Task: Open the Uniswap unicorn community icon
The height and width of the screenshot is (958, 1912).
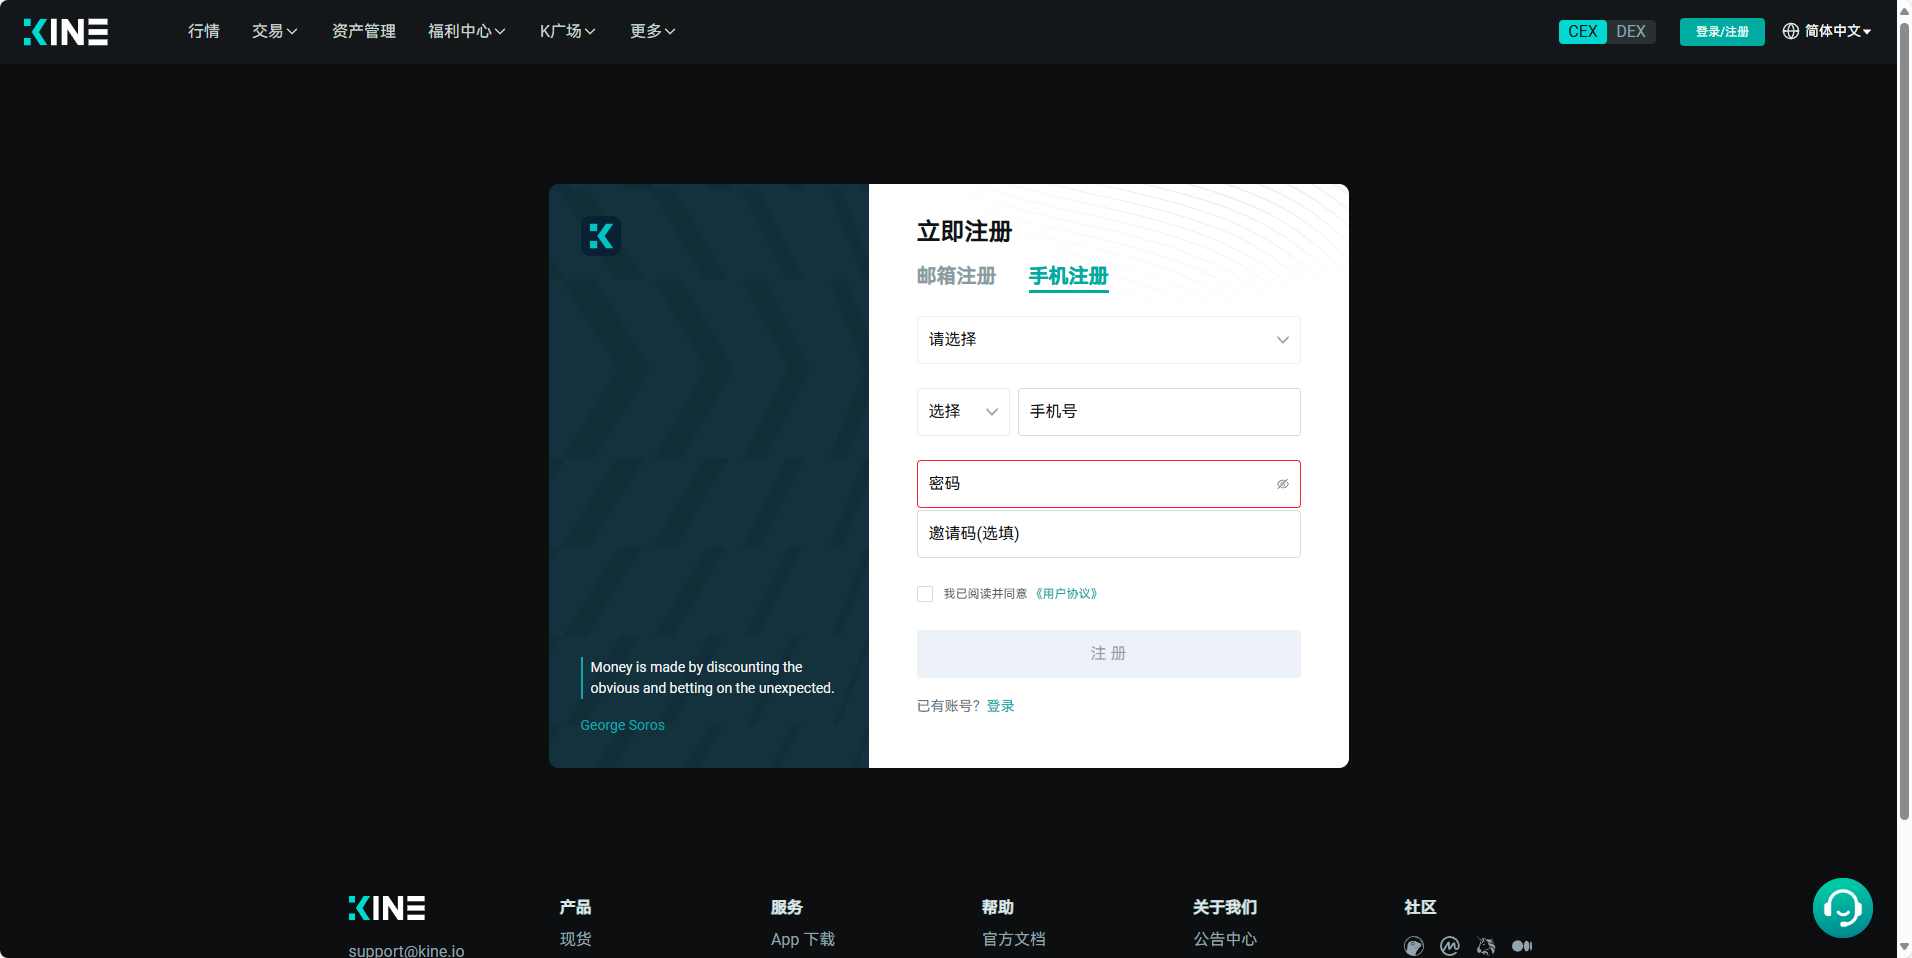Action: 1486,946
